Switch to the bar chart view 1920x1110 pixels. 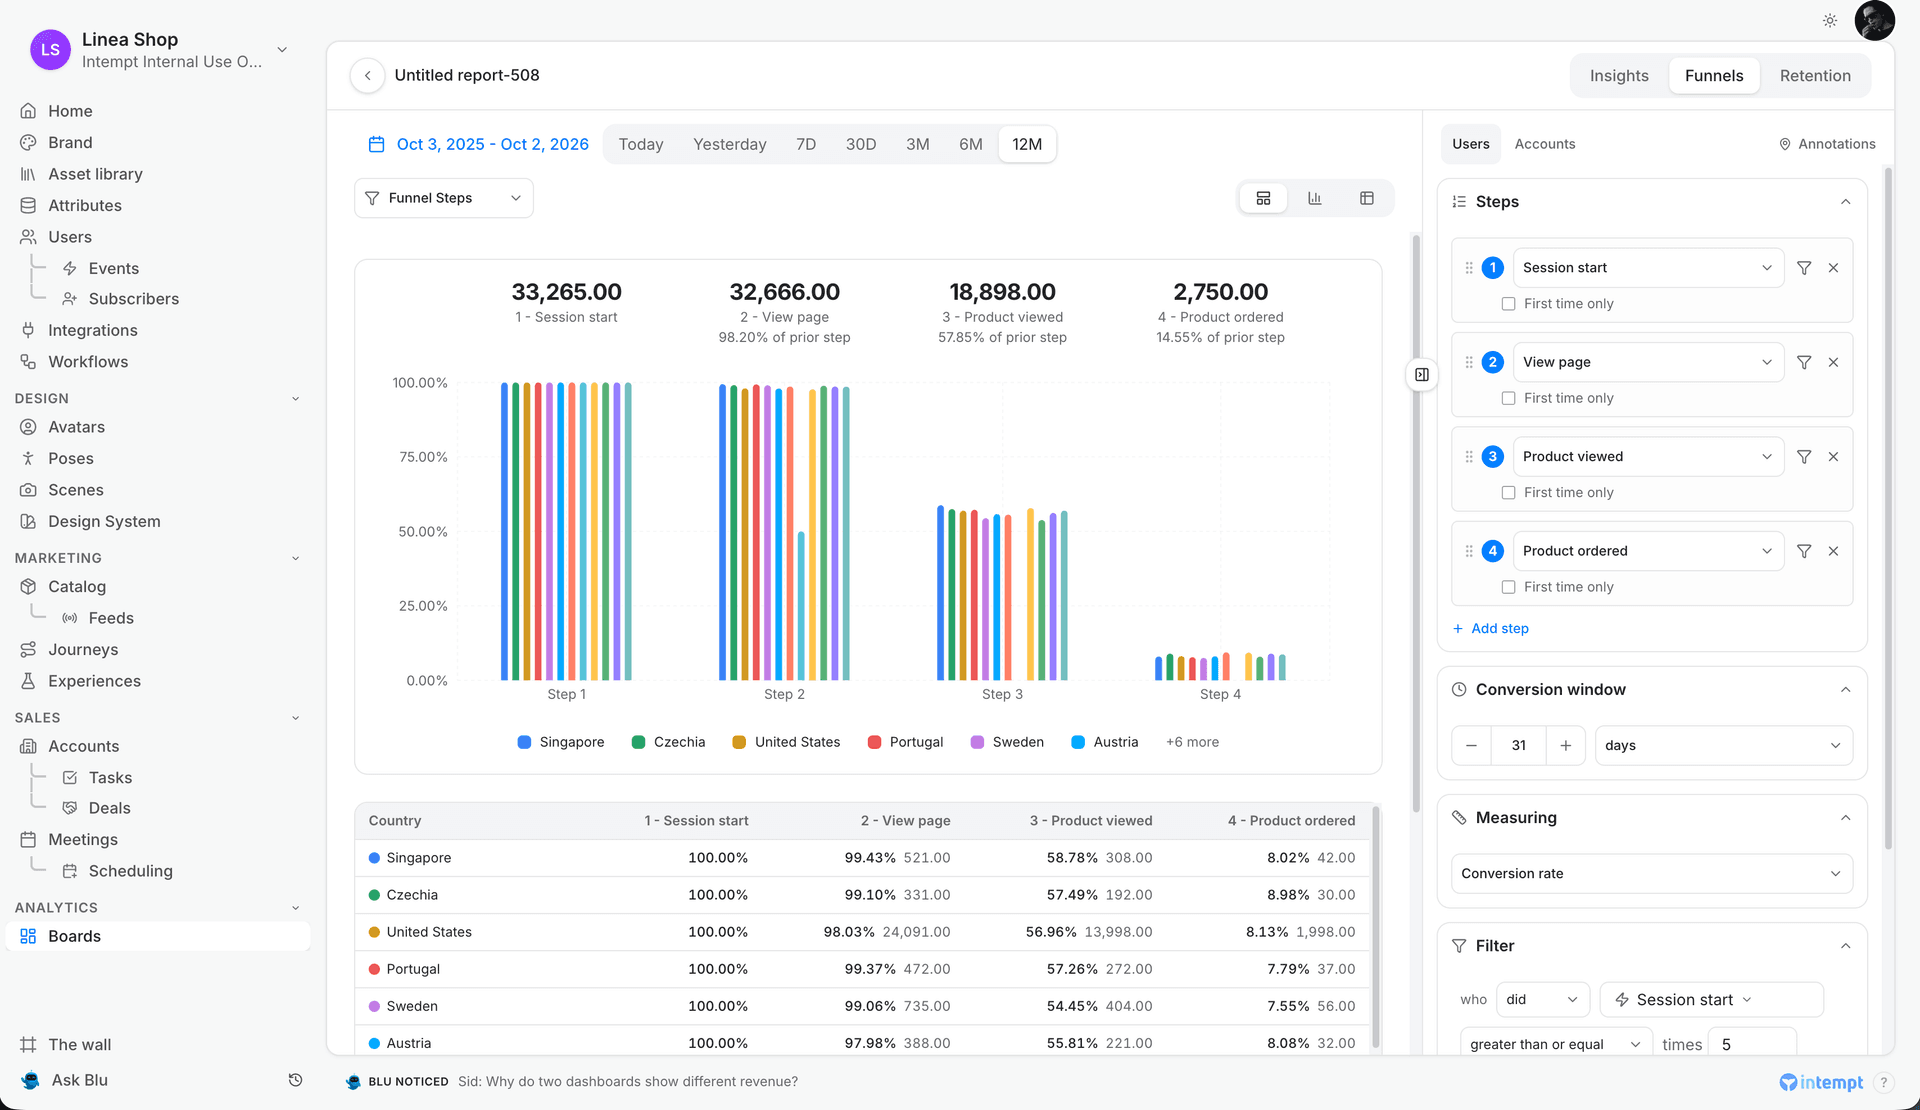(x=1315, y=198)
